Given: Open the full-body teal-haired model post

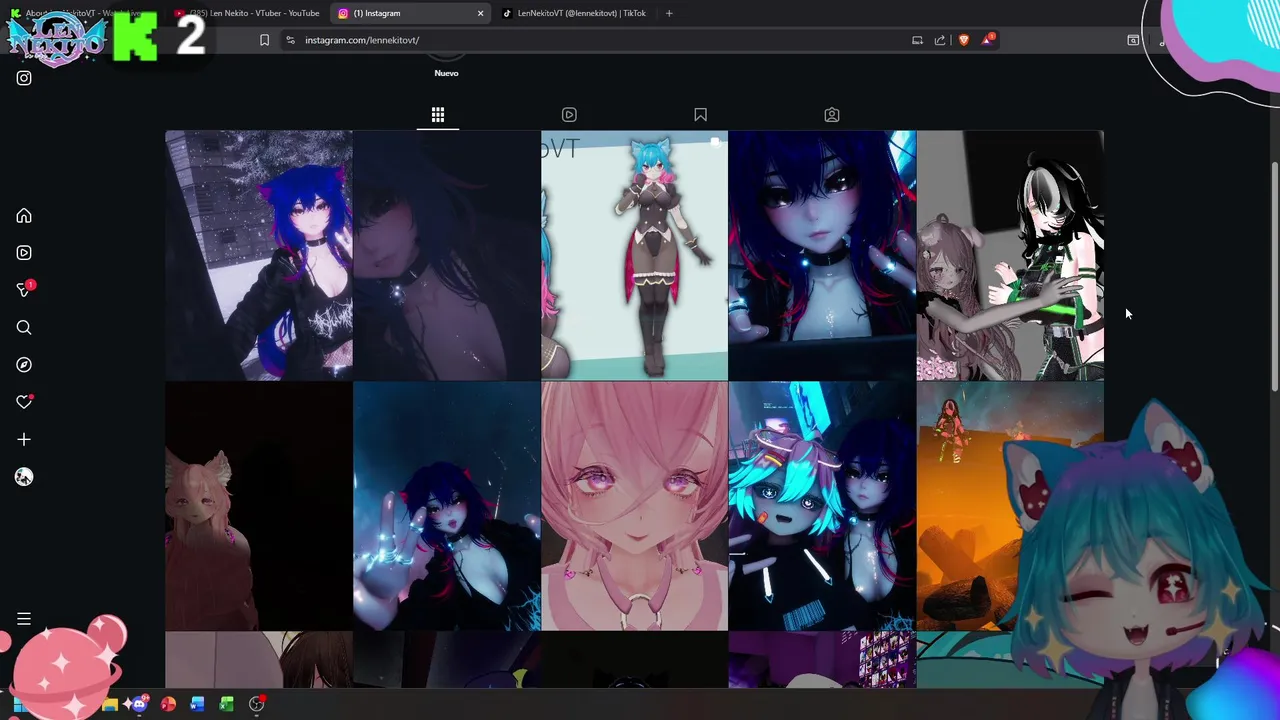Looking at the screenshot, I should tap(634, 255).
